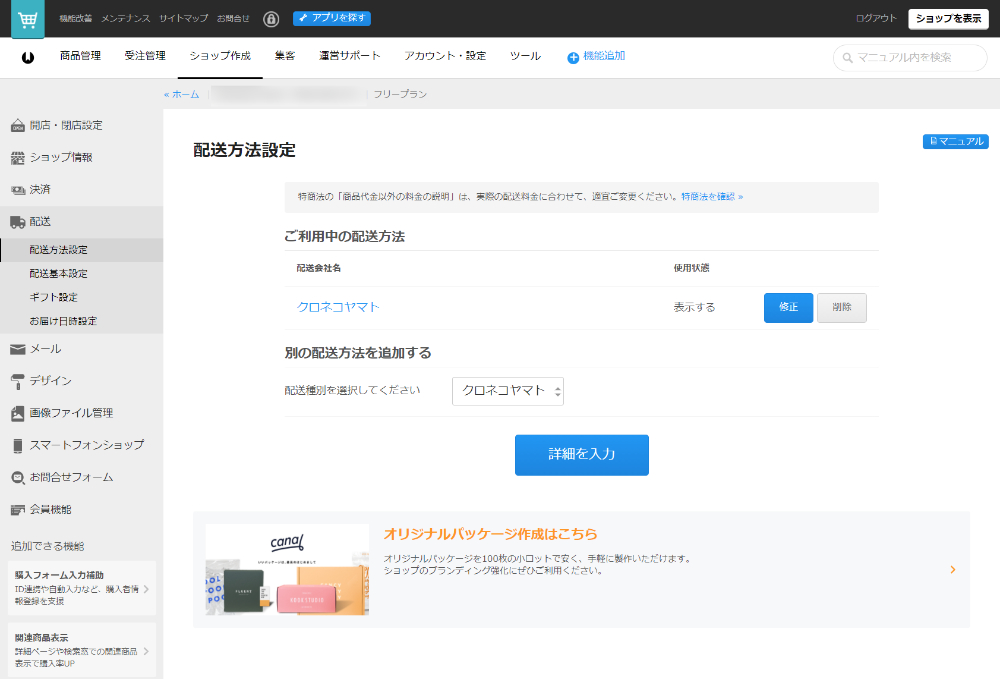Click the 削除 button for クロネコヤマト
The width and height of the screenshot is (1000, 679).
click(842, 308)
